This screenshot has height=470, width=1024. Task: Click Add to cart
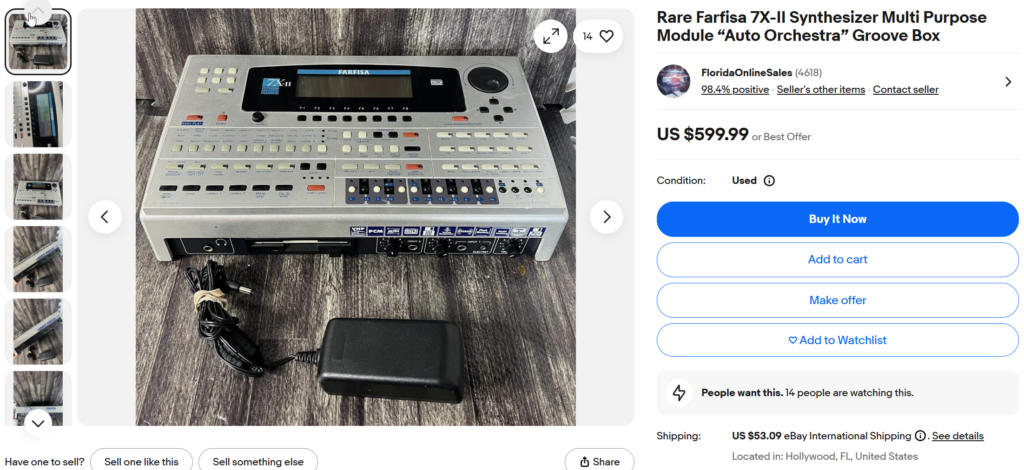(837, 259)
